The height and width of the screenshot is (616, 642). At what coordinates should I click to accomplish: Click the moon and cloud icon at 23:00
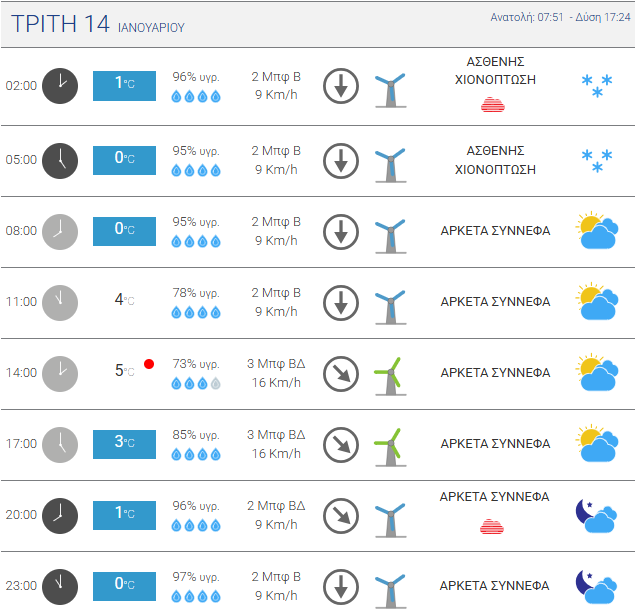(x=596, y=587)
